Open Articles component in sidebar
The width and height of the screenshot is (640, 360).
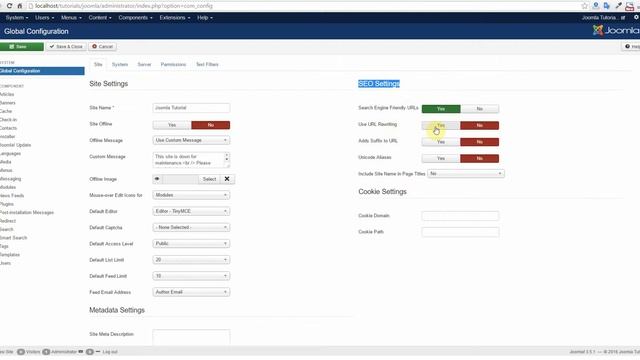(7, 94)
